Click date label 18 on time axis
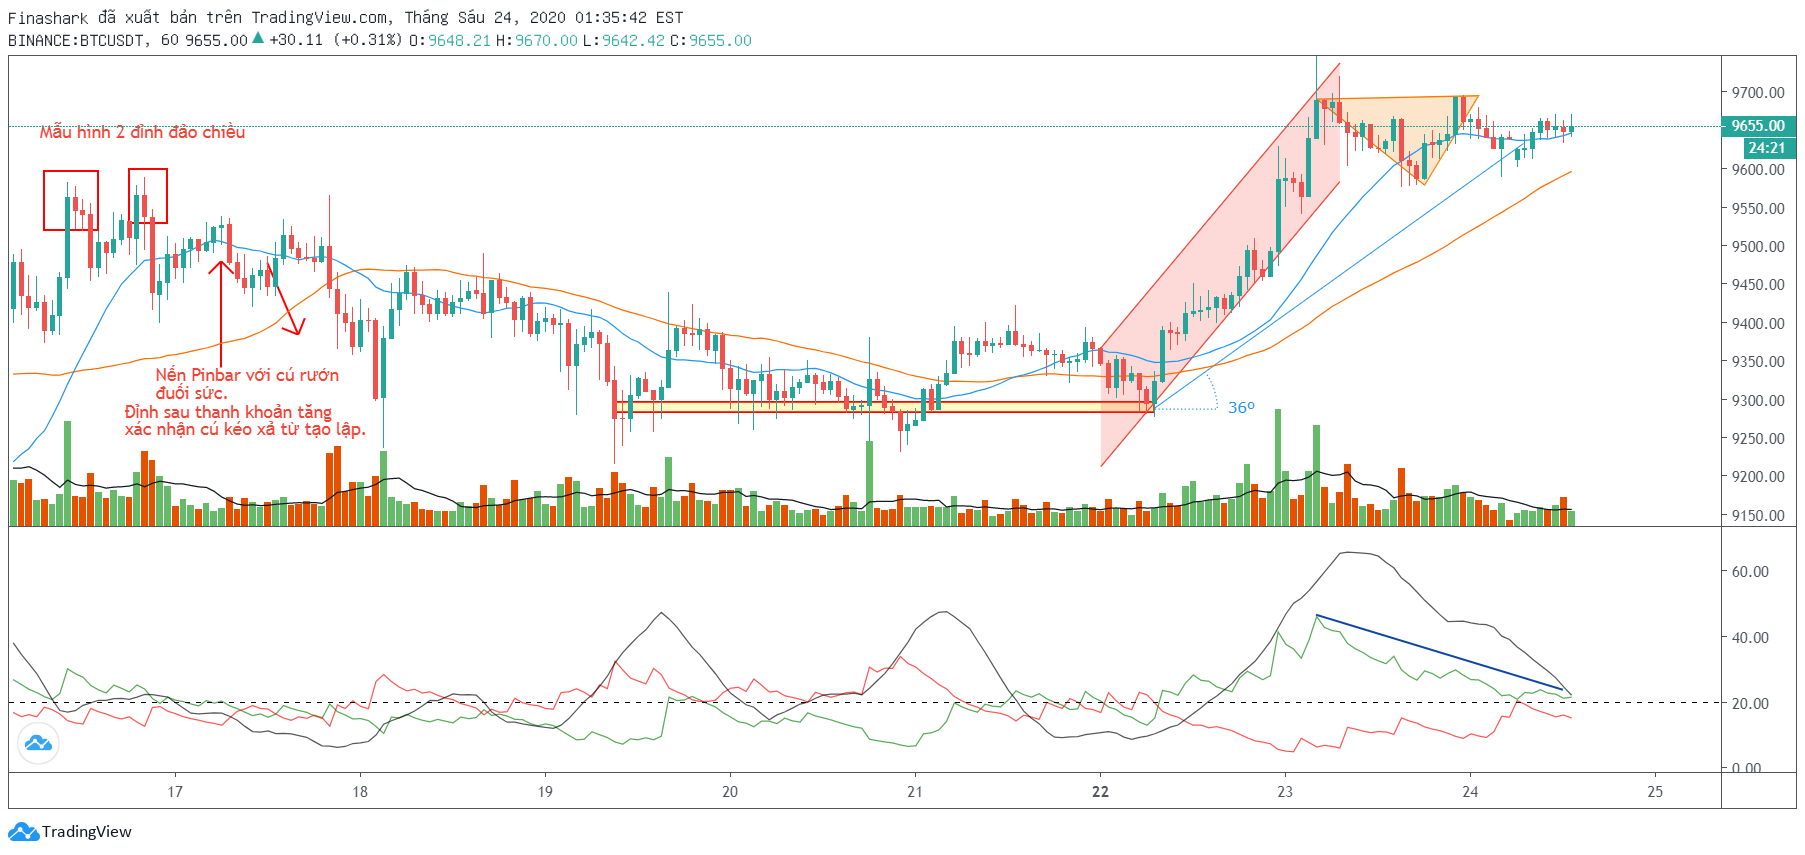Screen dimensions: 1805x855 point(360,792)
